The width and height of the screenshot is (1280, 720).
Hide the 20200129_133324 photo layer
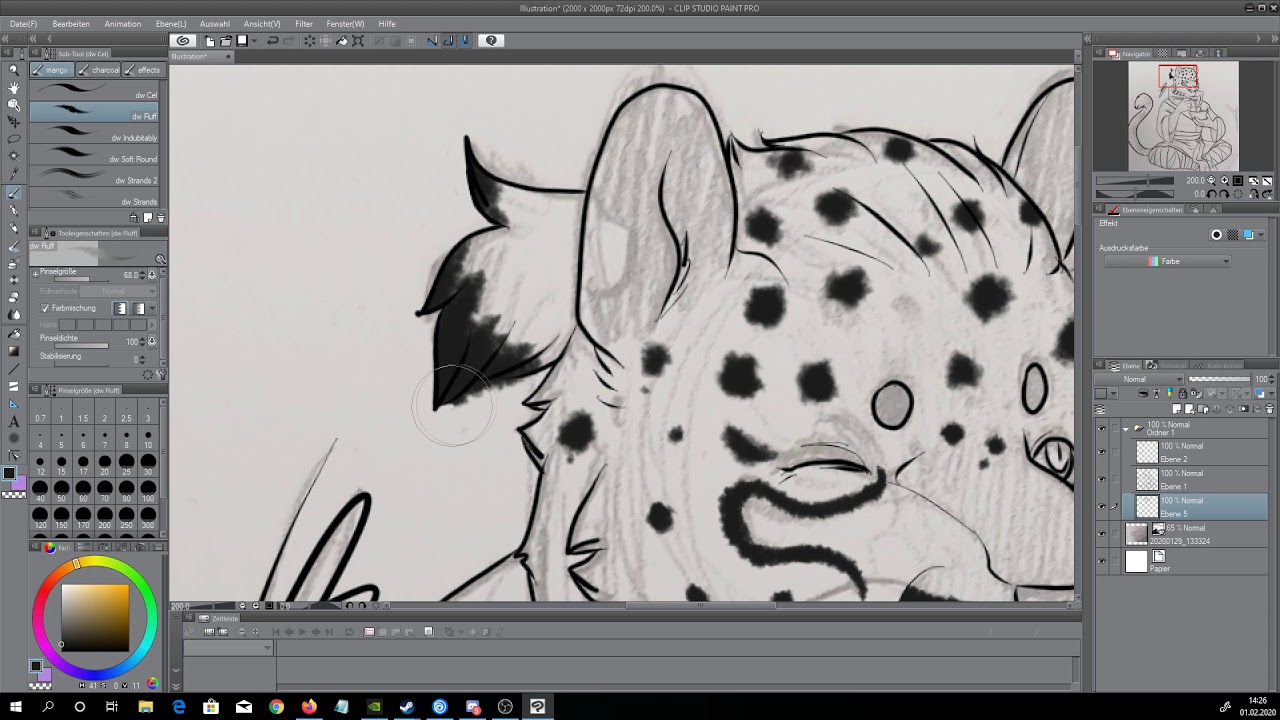[x=1102, y=534]
